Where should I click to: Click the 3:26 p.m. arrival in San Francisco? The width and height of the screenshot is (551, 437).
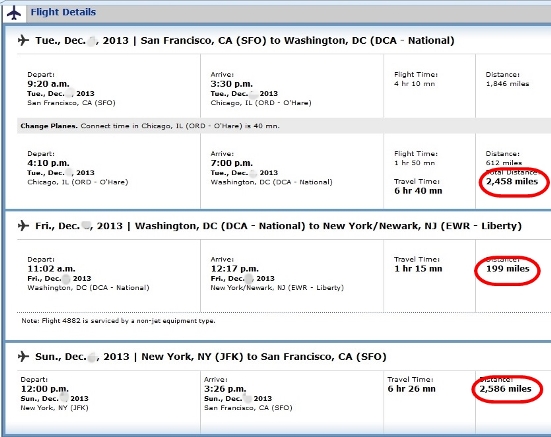(x=225, y=389)
